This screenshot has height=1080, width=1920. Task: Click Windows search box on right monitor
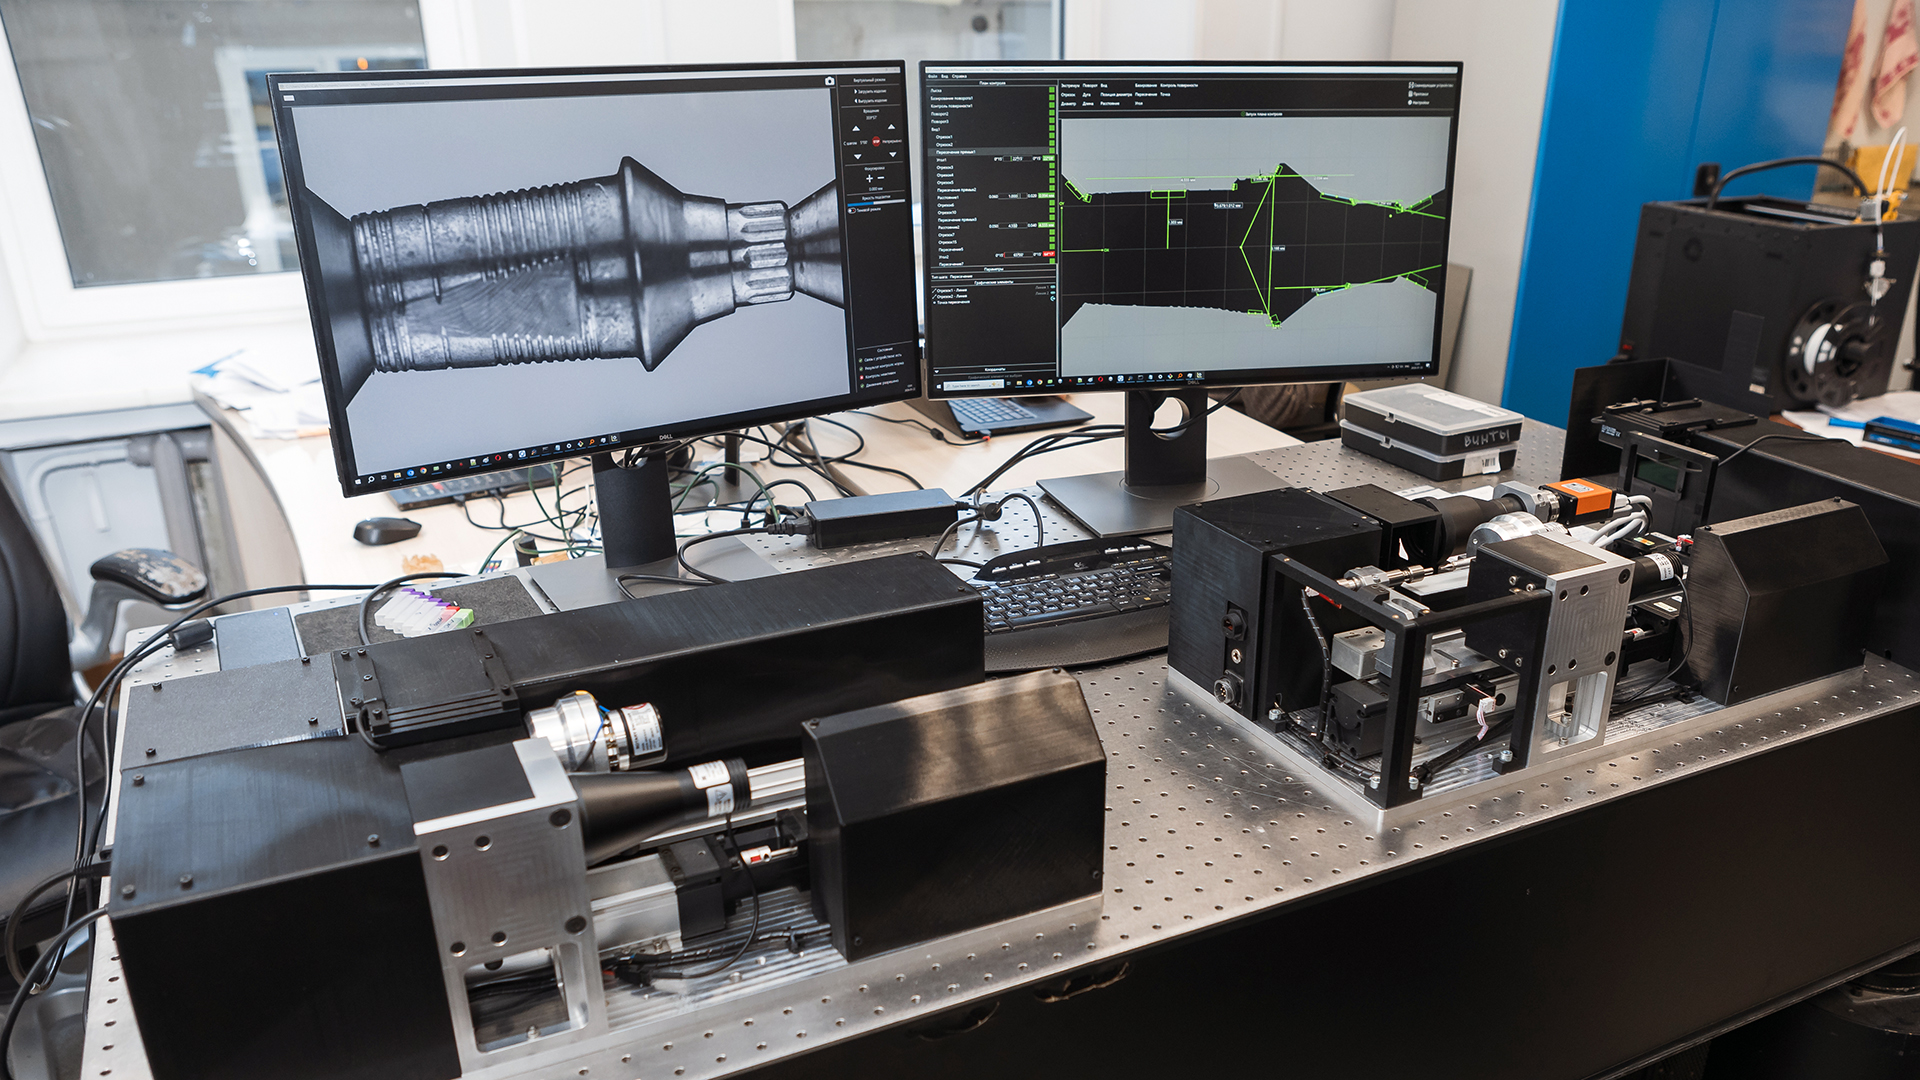[x=972, y=386]
